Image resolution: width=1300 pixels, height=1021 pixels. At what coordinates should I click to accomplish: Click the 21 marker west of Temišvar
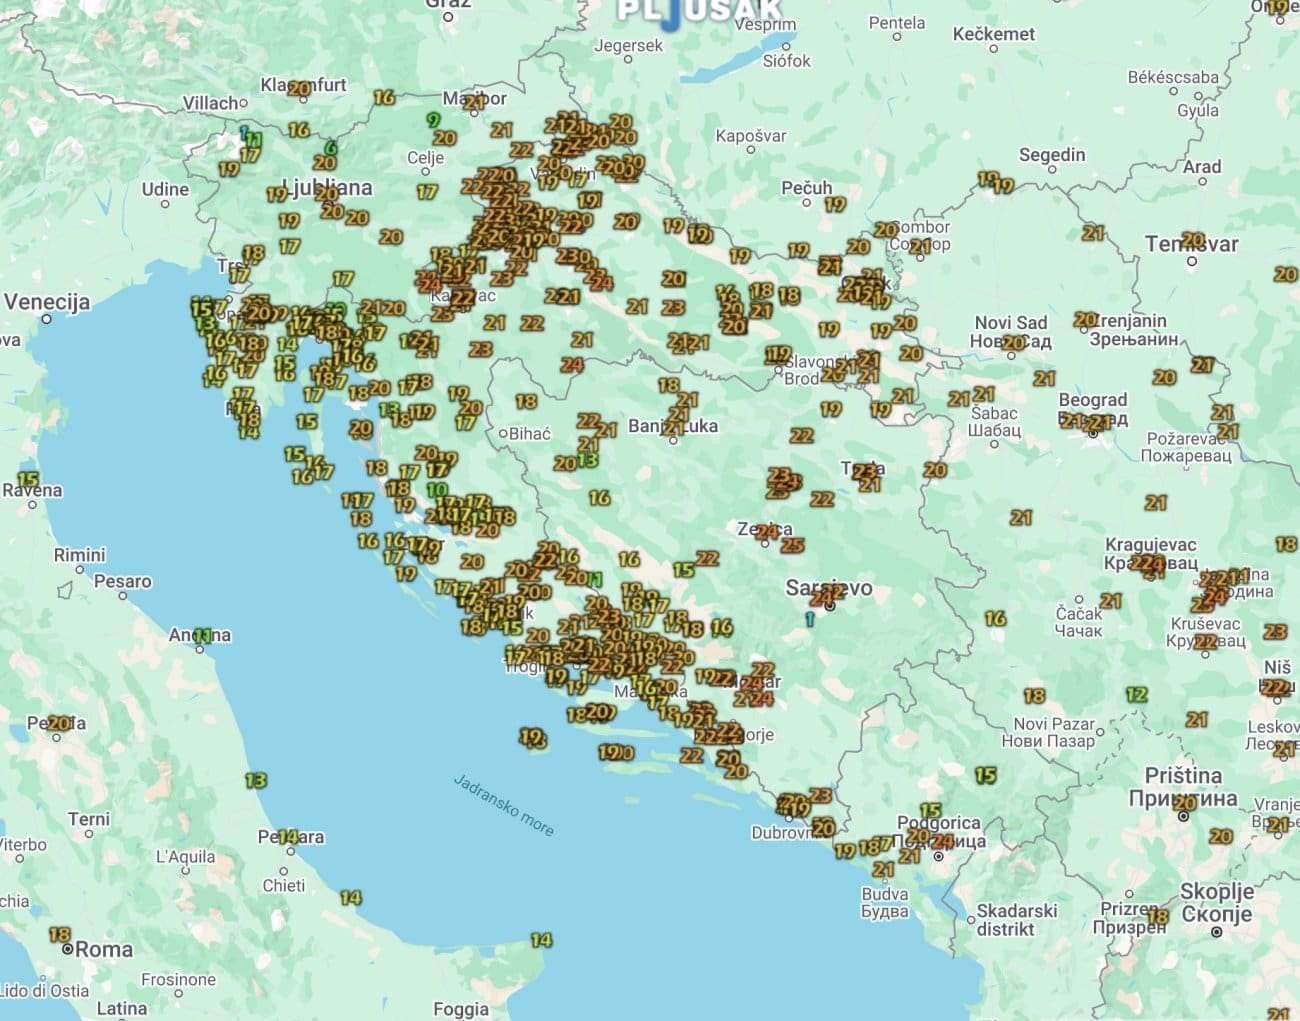(1093, 233)
